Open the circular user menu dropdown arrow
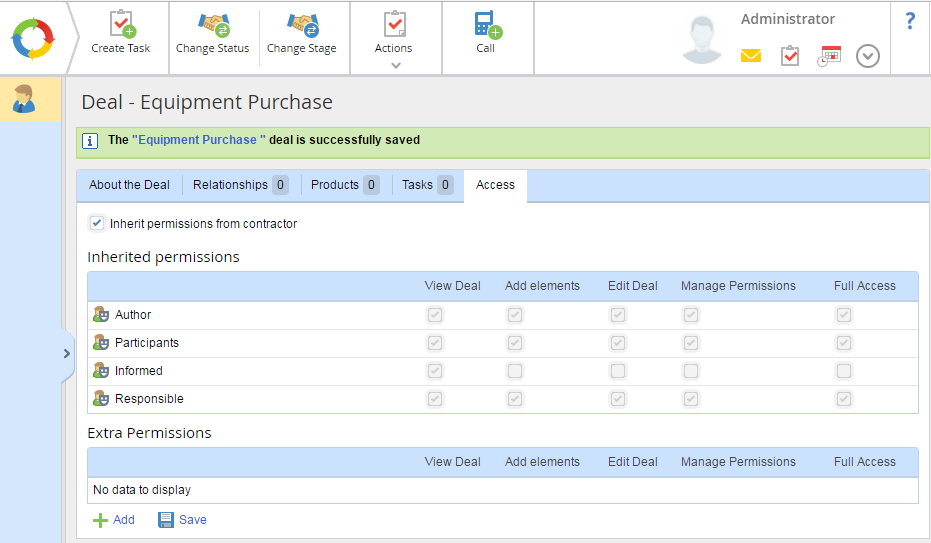Image resolution: width=931 pixels, height=543 pixels. [x=867, y=56]
